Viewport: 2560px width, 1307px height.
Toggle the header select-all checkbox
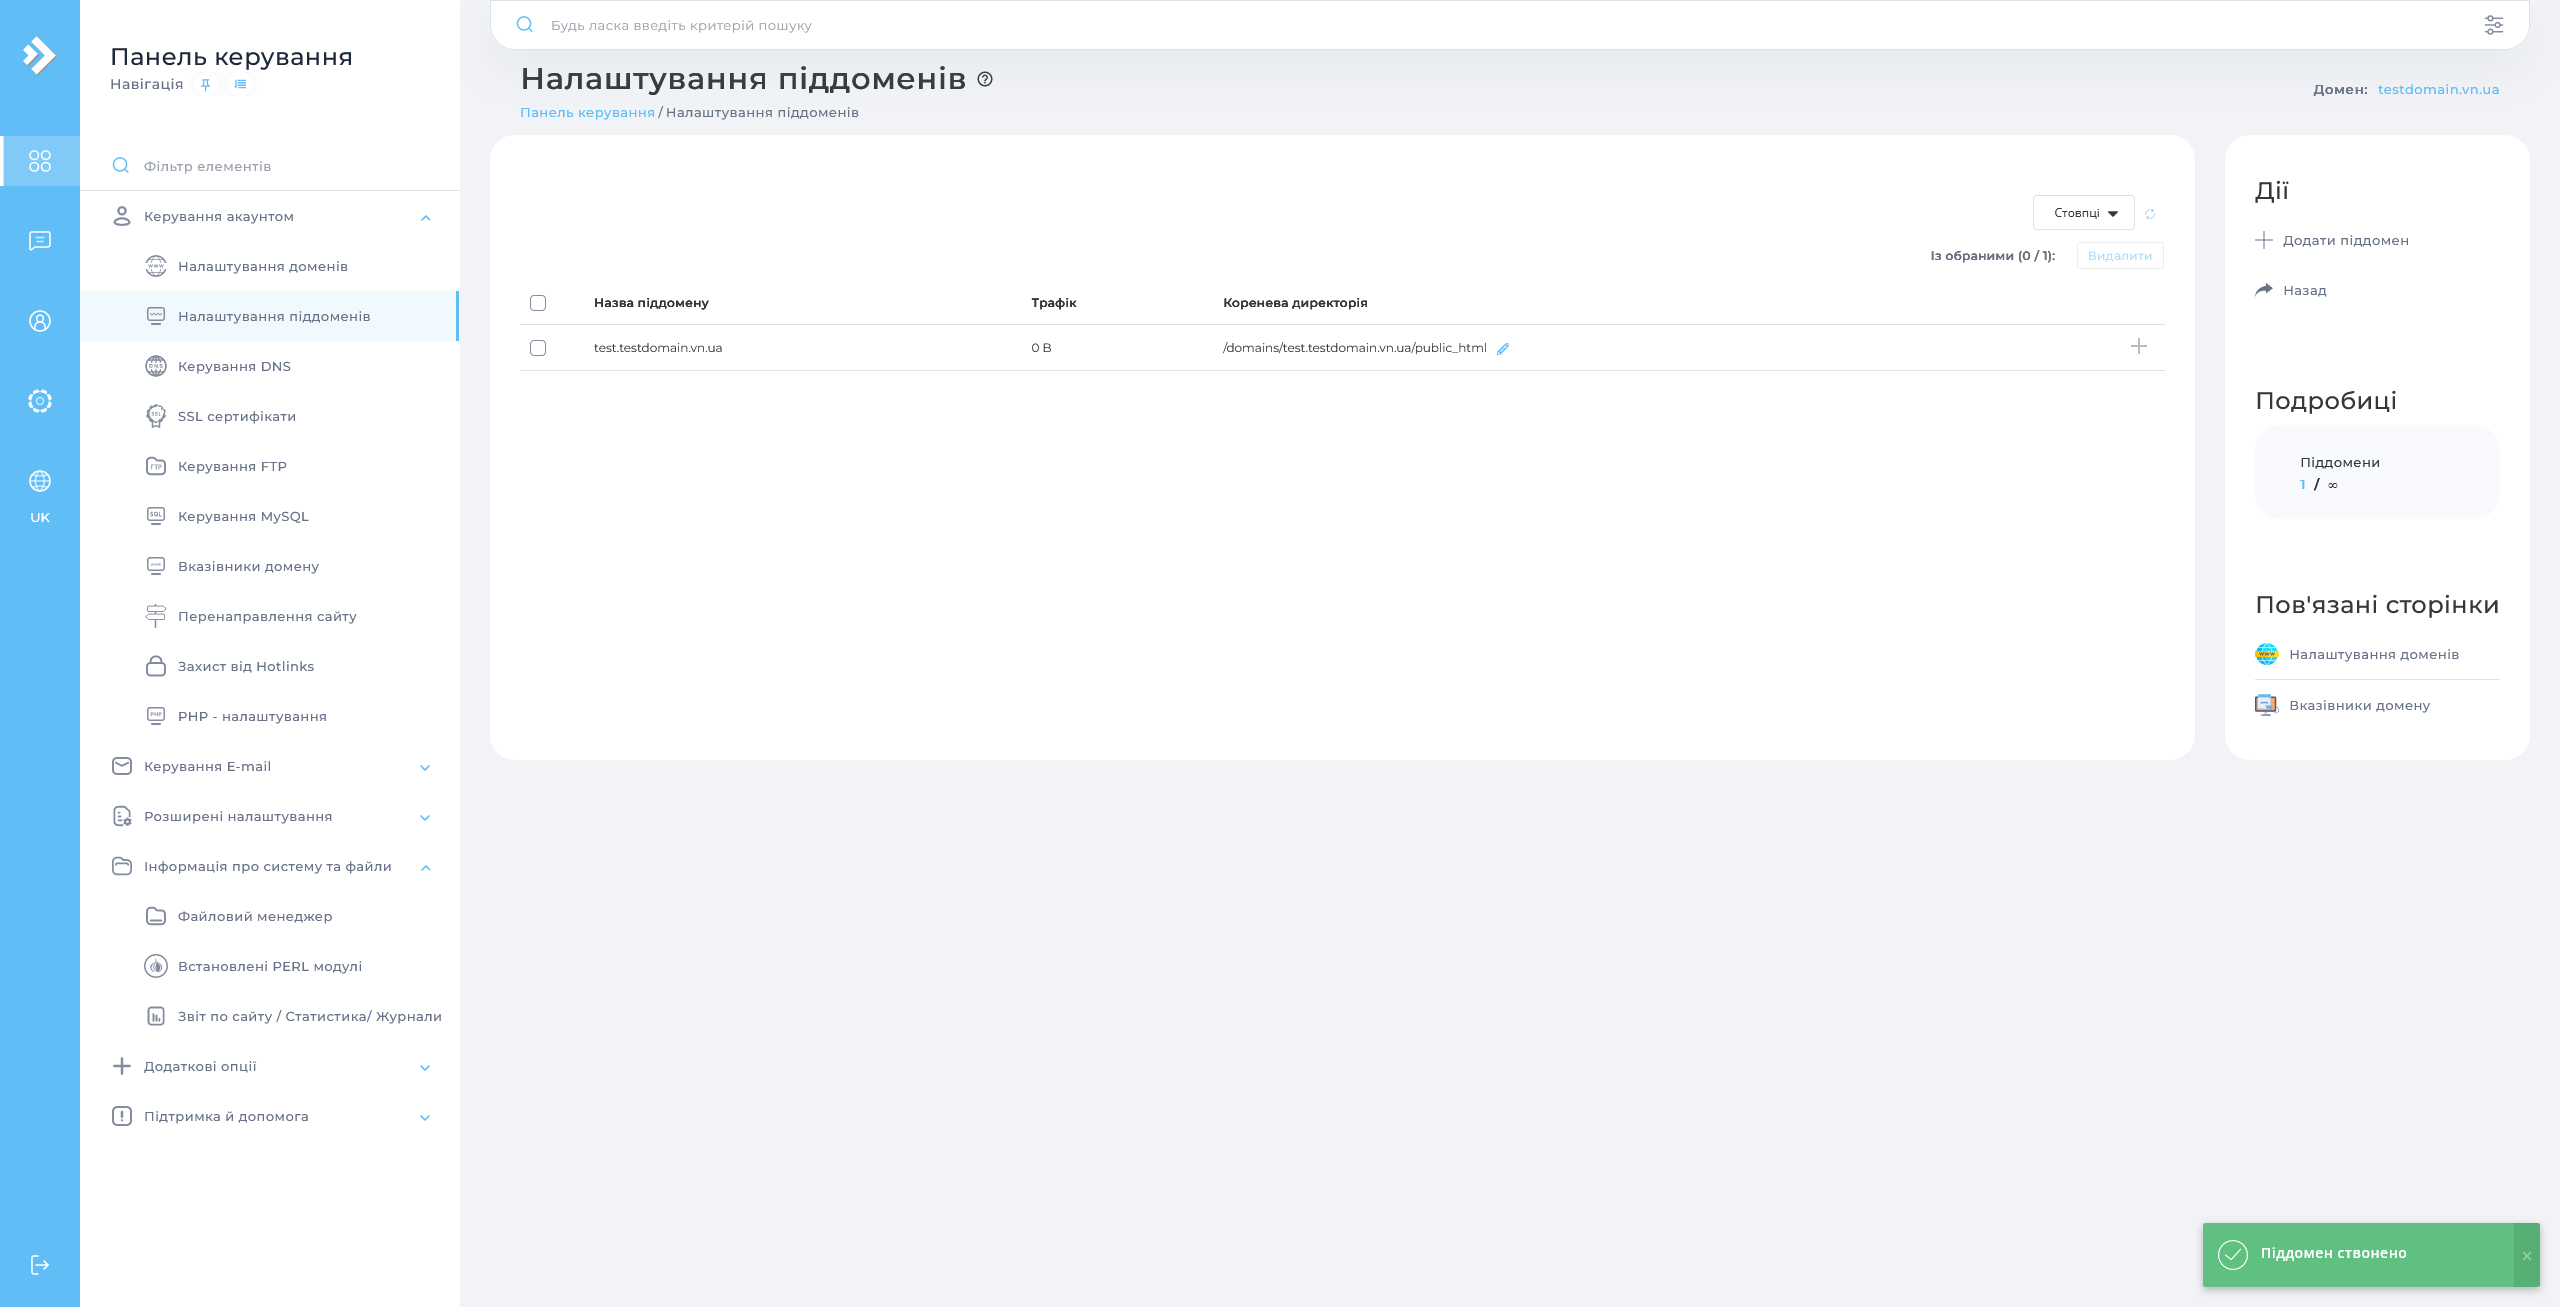pyautogui.click(x=538, y=302)
